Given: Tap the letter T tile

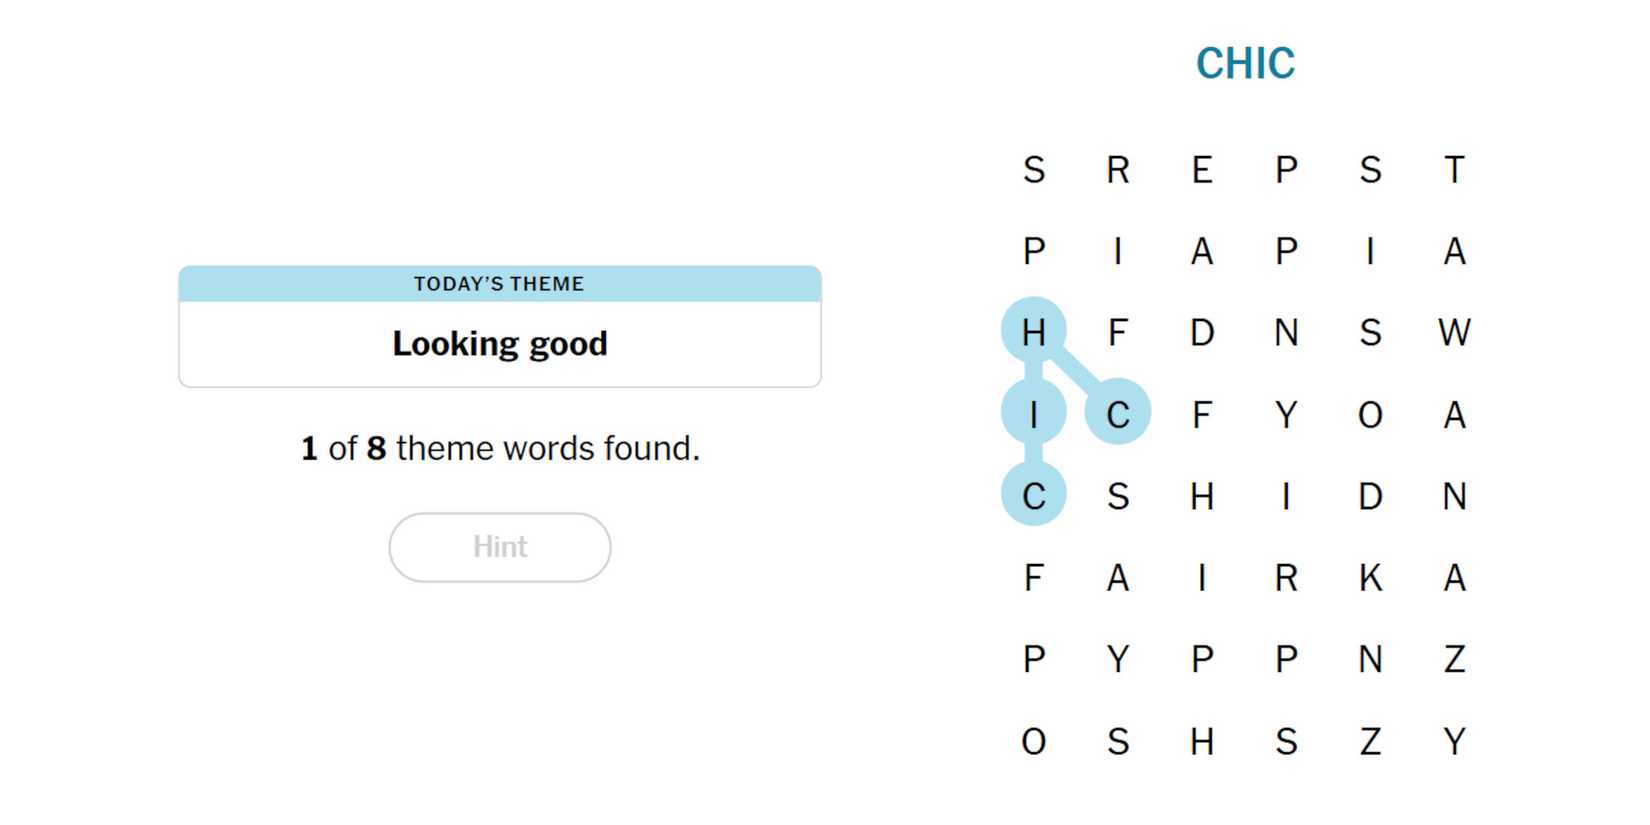Looking at the screenshot, I should pyautogui.click(x=1454, y=170).
